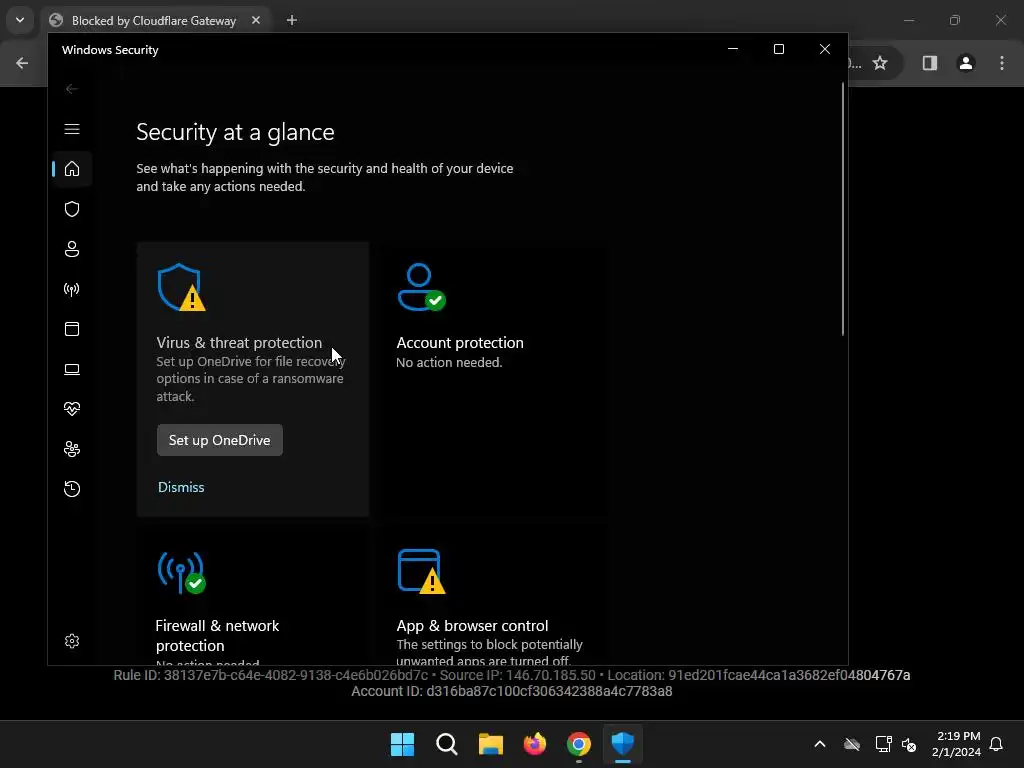Open Account protection sidebar icon
Viewport: 1024px width, 768px height.
tap(72, 249)
